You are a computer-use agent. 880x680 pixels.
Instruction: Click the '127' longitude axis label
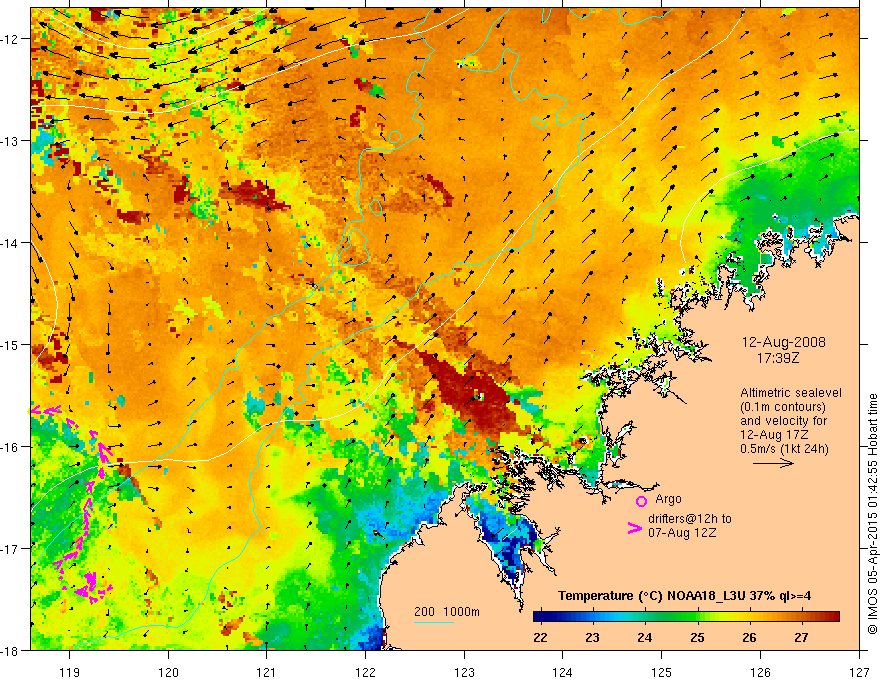(x=859, y=672)
